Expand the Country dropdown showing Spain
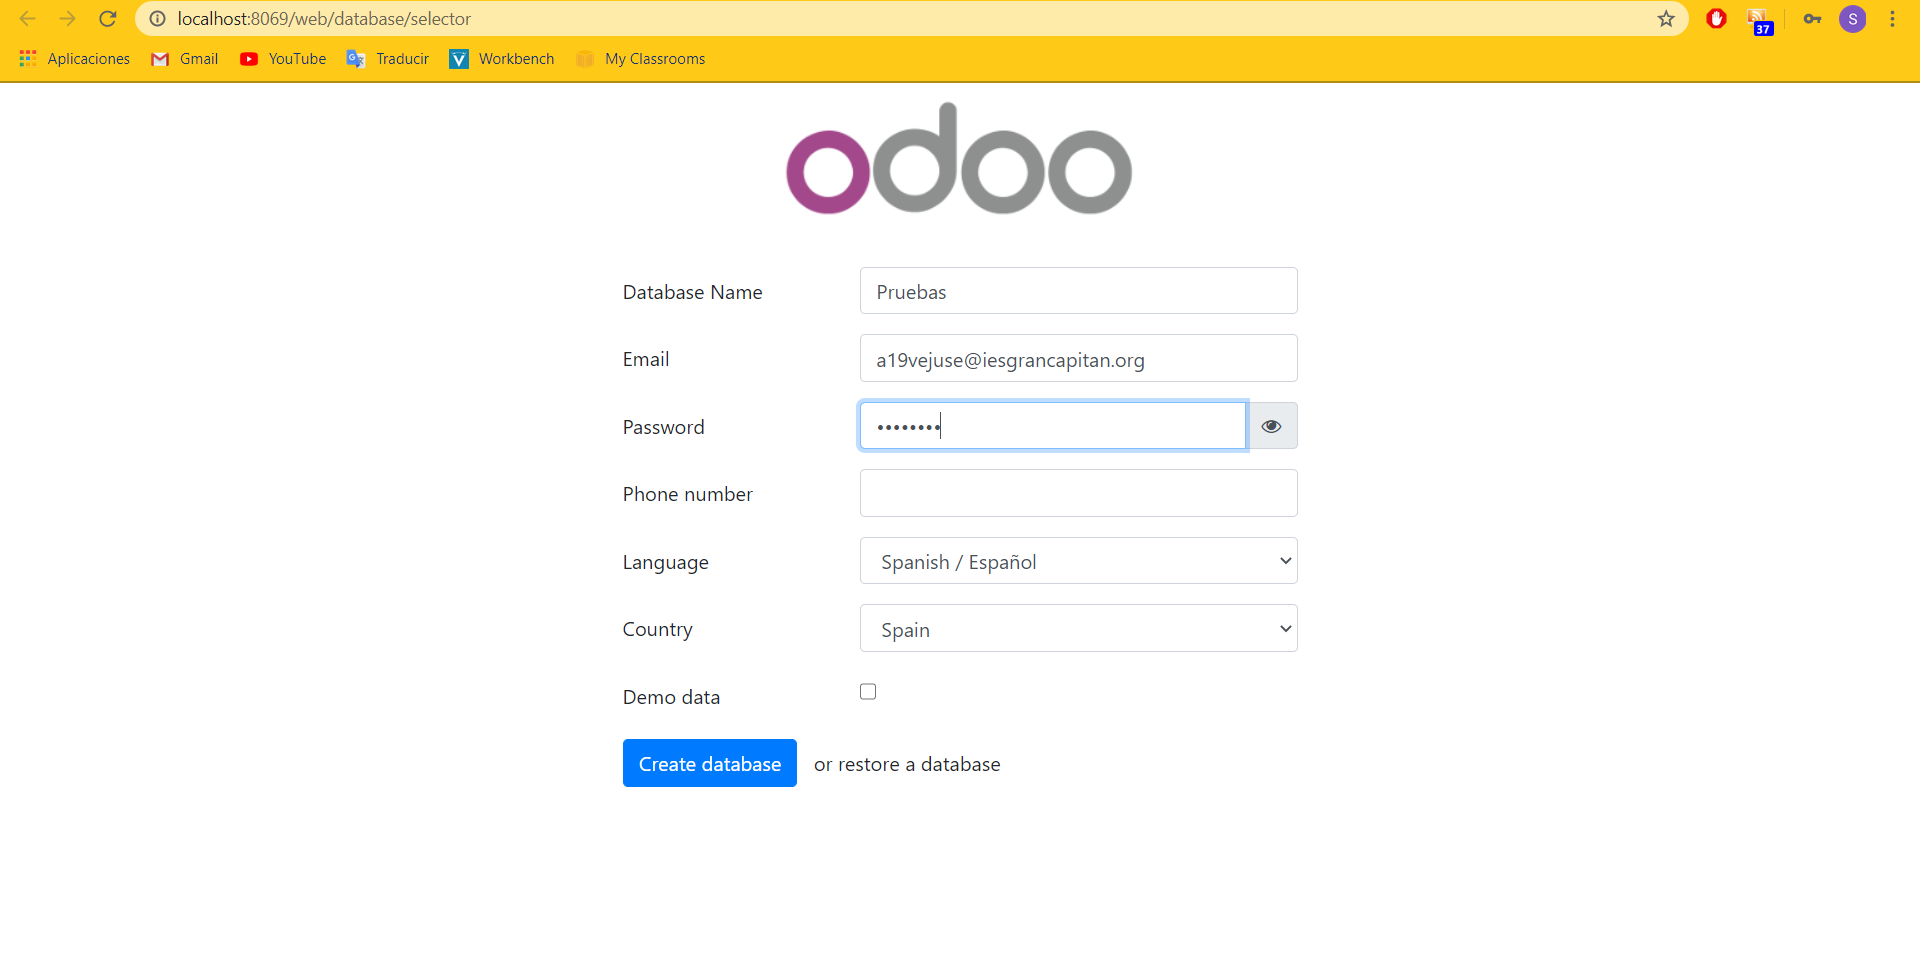This screenshot has height=978, width=1920. pyautogui.click(x=1079, y=628)
